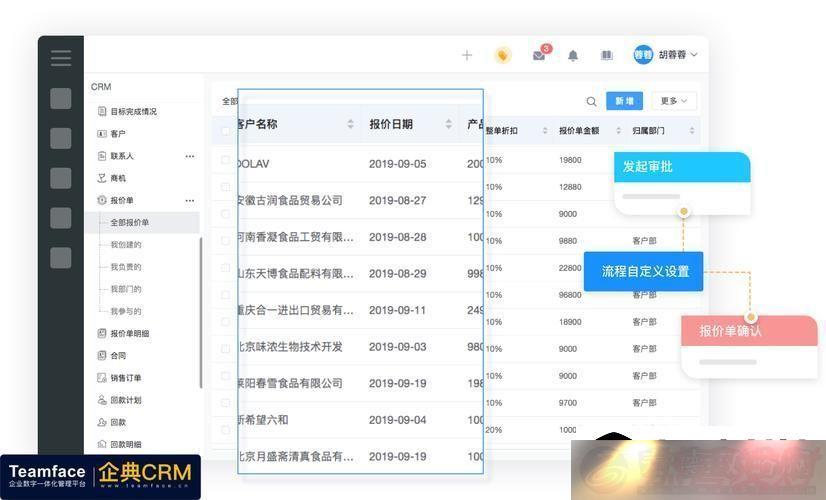Click the 12880 amount cell
Image resolution: width=826 pixels, height=500 pixels.
570,187
